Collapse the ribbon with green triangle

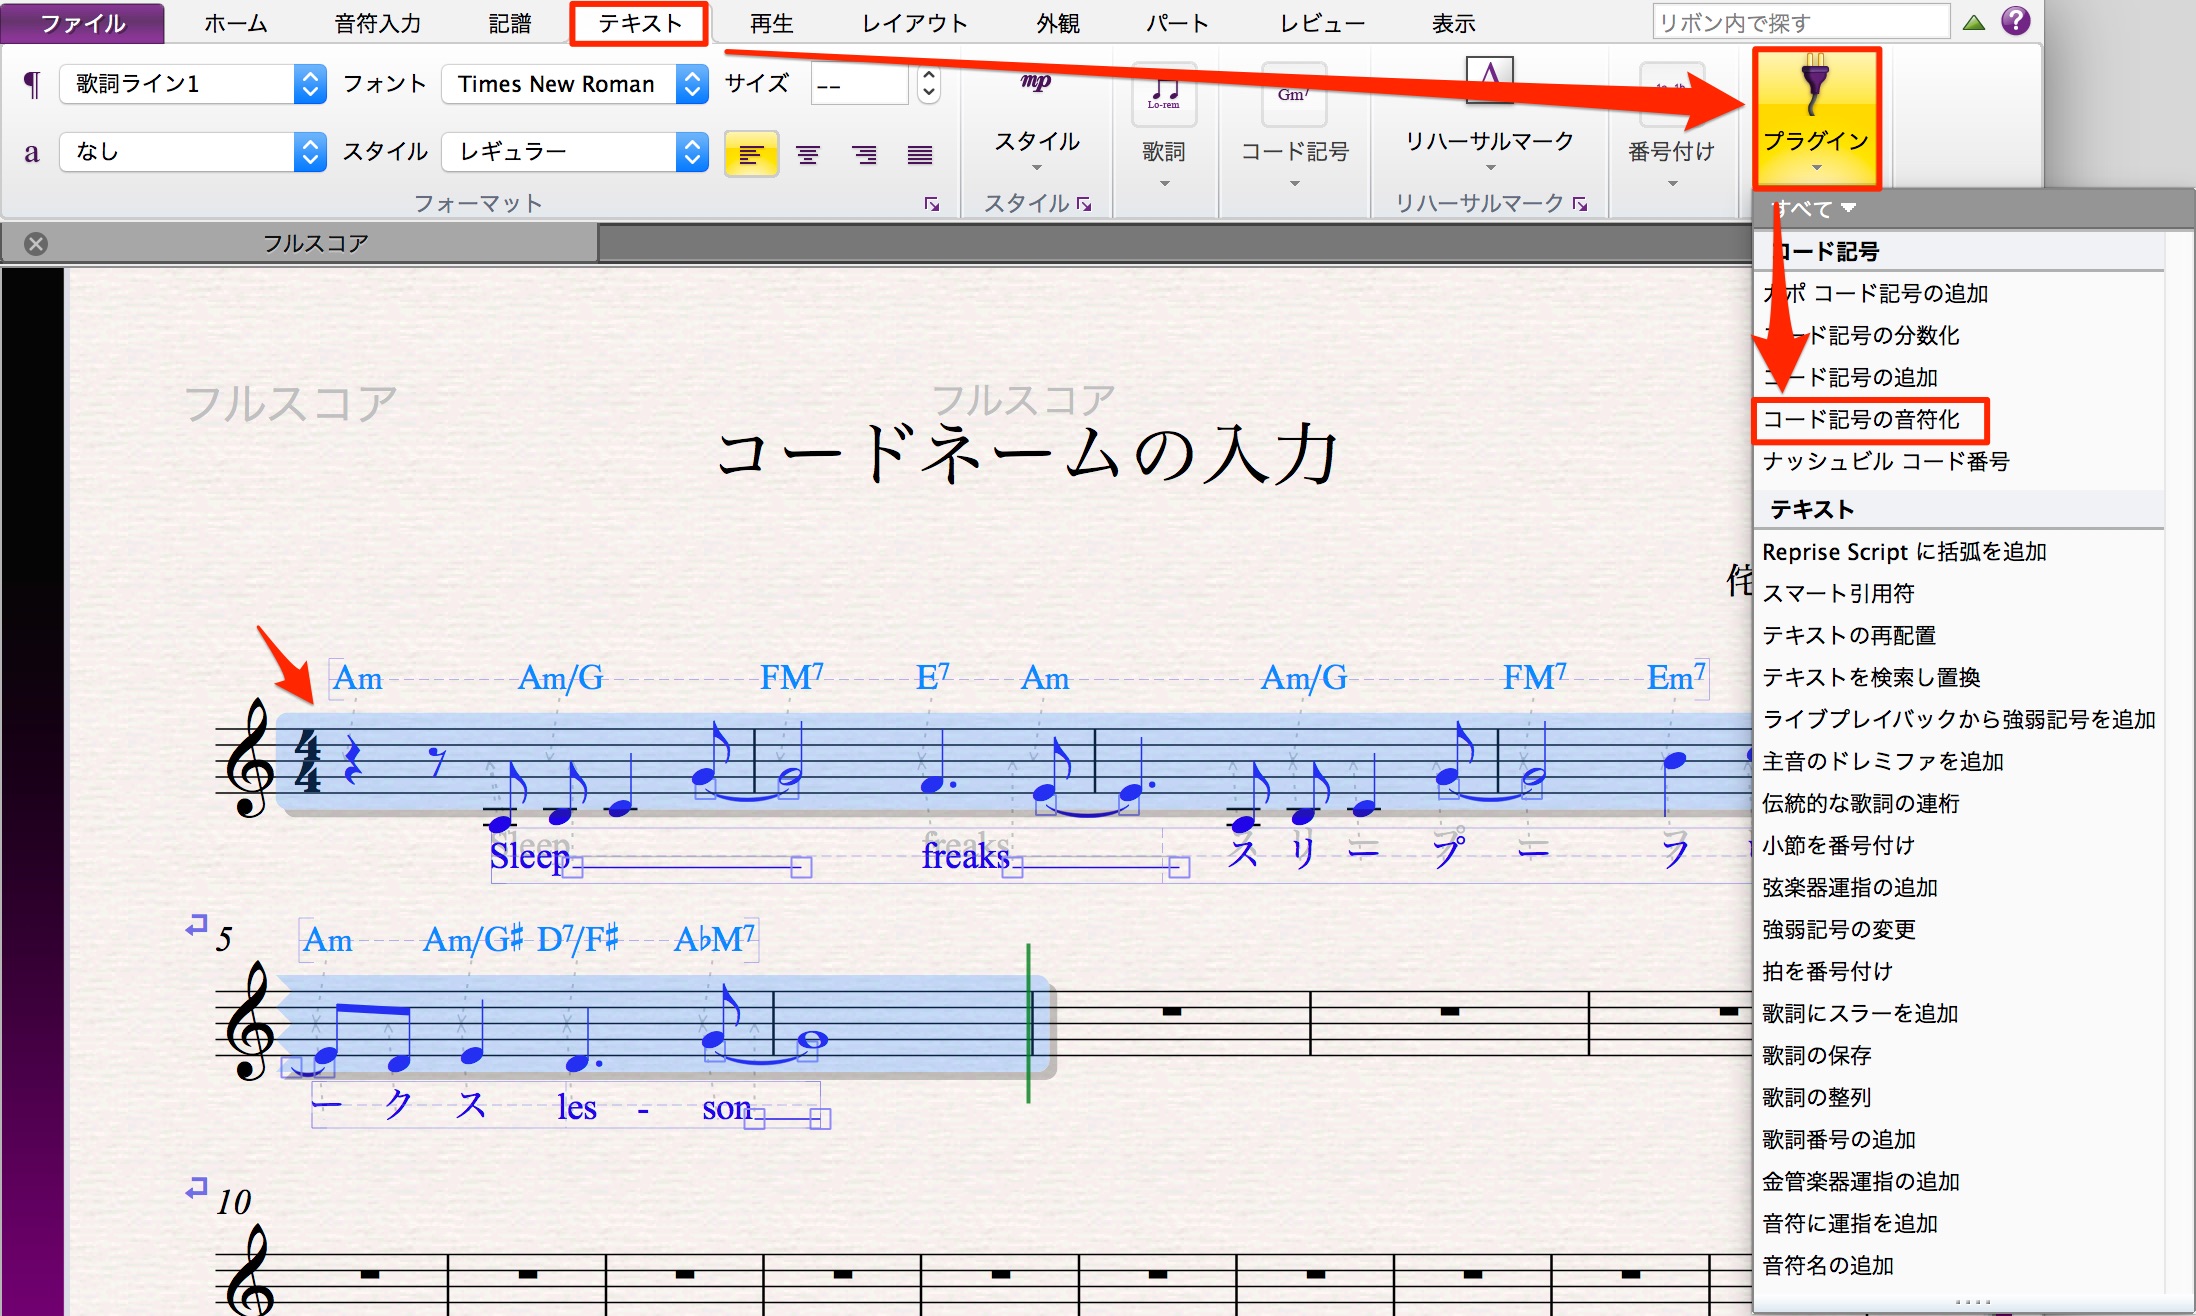(1974, 22)
